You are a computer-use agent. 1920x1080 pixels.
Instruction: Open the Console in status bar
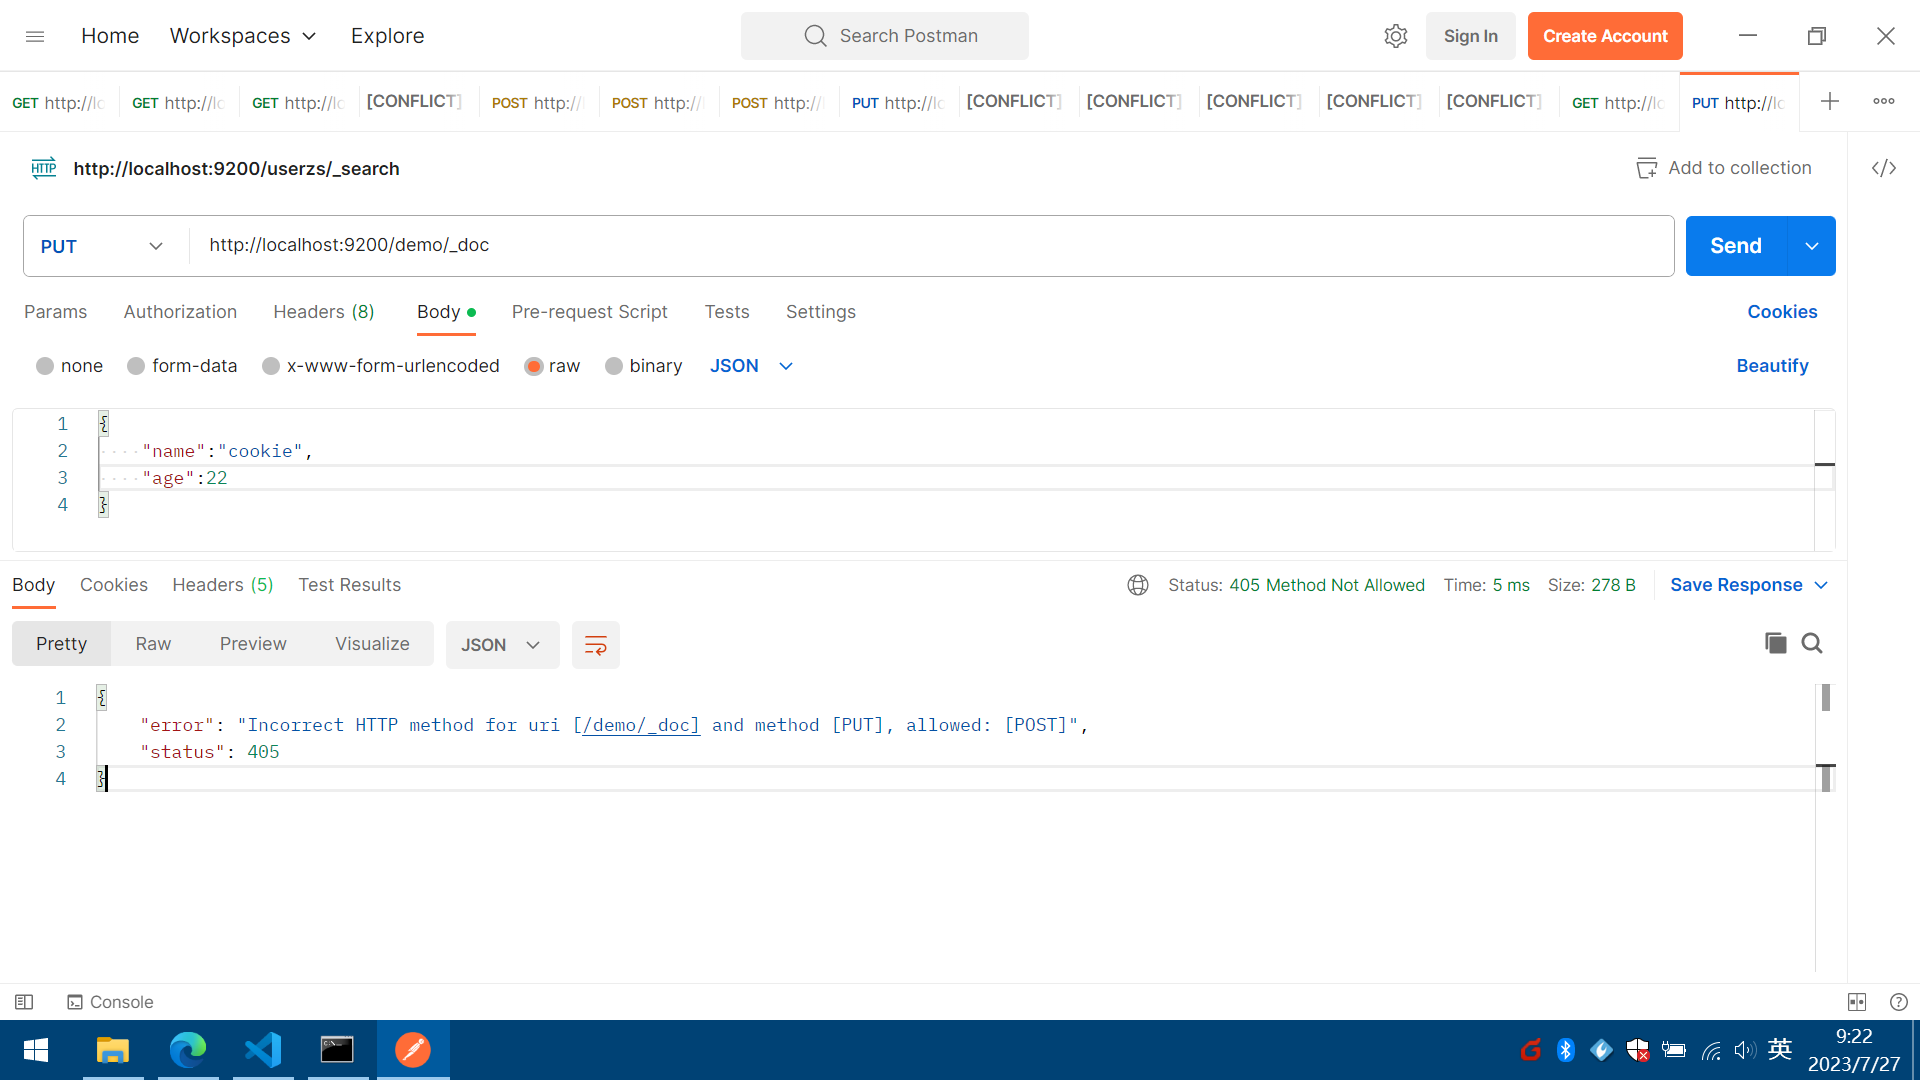tap(110, 1002)
